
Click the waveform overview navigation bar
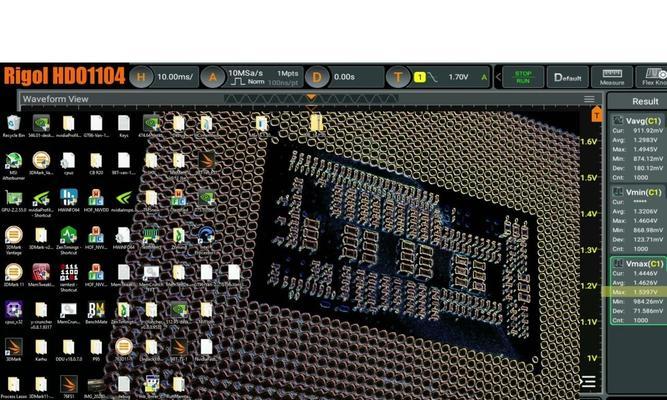tap(311, 99)
